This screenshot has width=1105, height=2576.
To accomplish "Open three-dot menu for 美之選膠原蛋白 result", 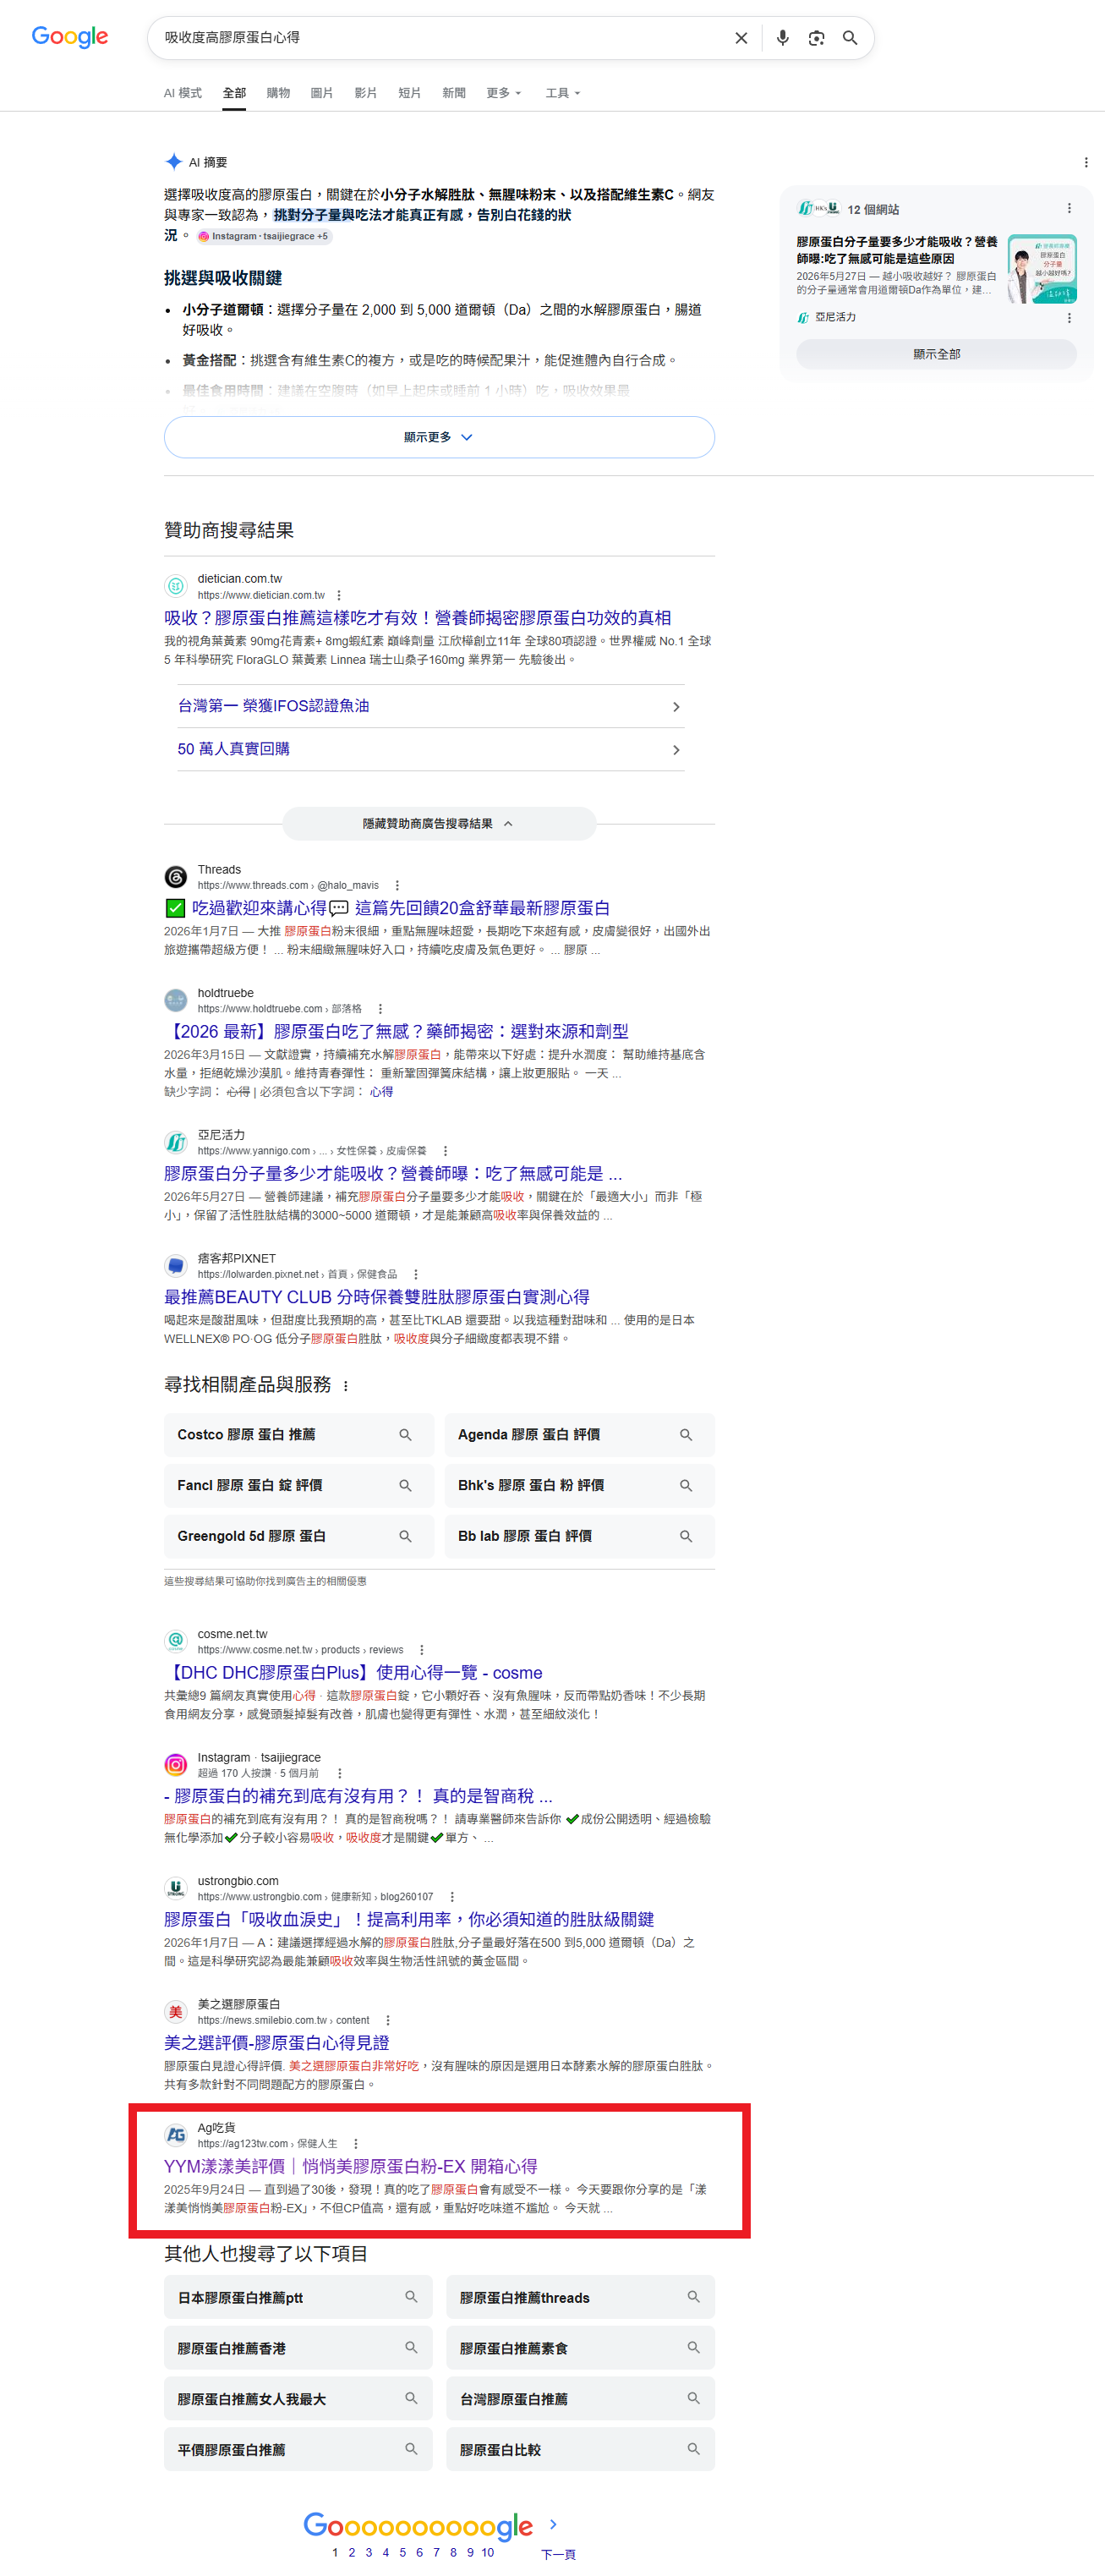I will point(388,2020).
